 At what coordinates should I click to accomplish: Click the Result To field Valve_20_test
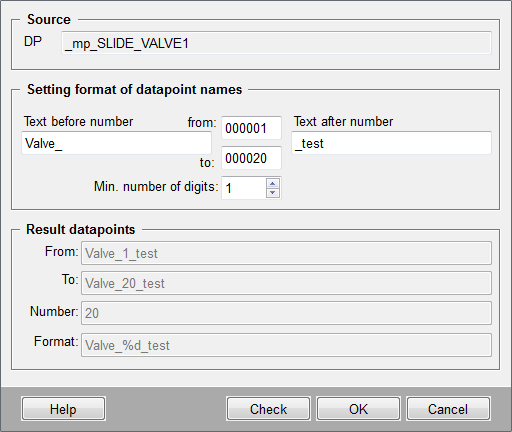coord(286,283)
